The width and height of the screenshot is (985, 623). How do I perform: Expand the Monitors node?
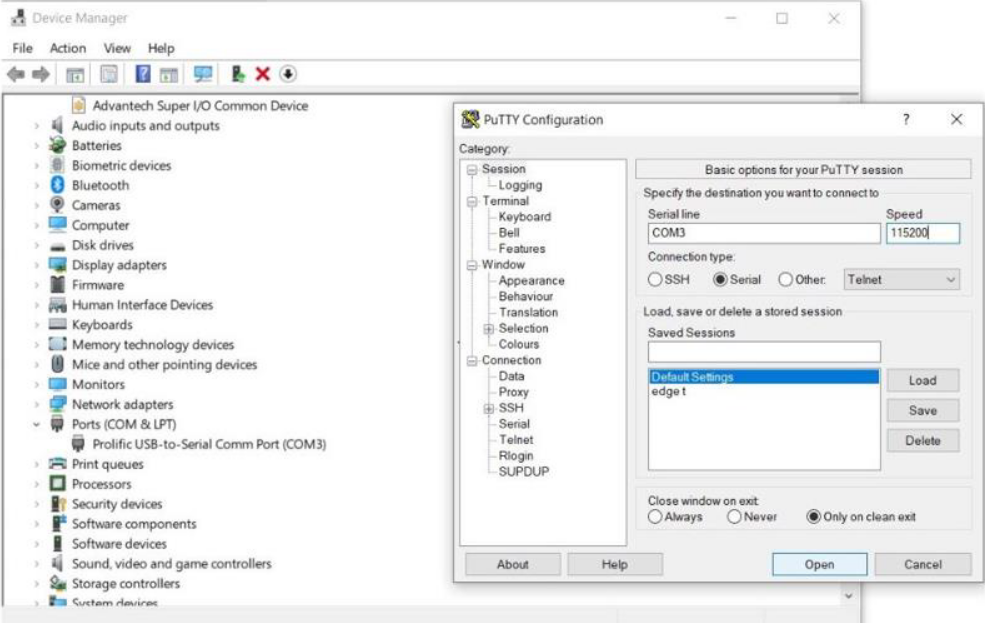(36, 384)
